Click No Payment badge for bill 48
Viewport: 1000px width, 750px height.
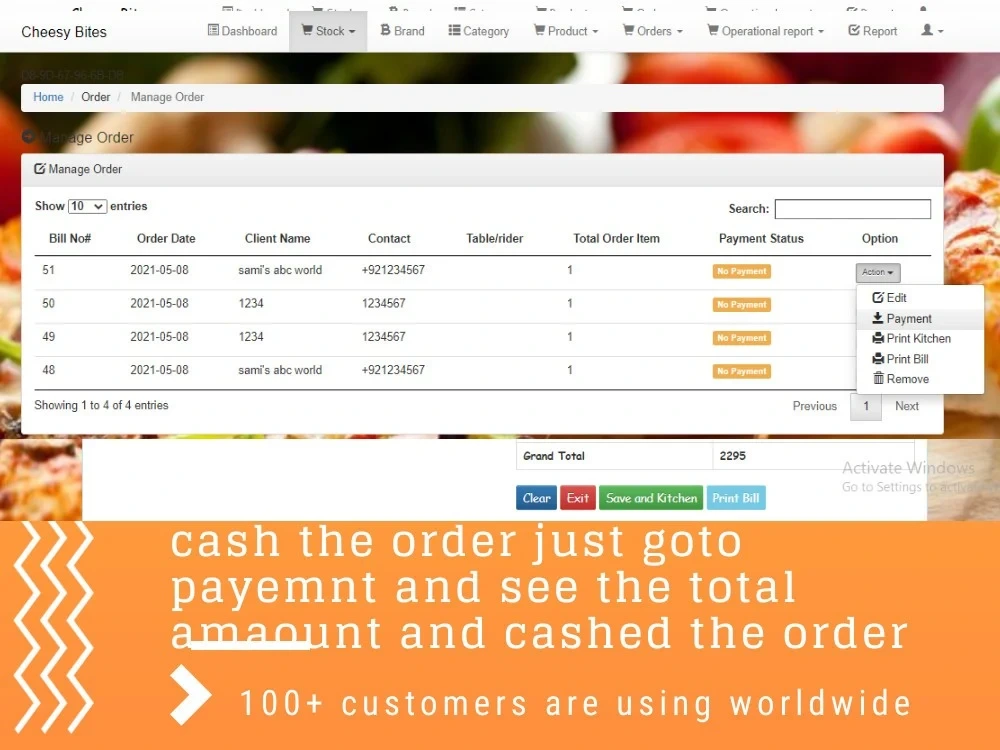[x=742, y=371]
